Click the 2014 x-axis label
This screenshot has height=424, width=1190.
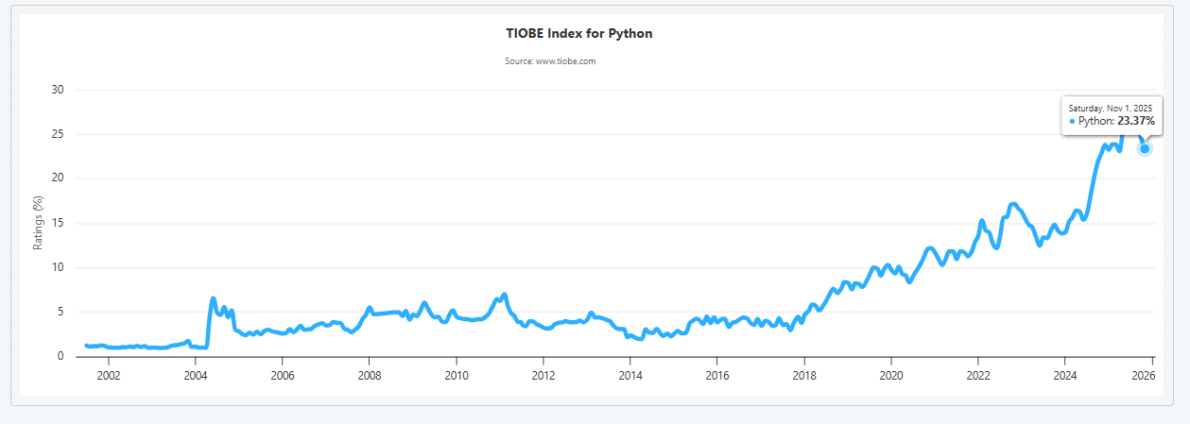click(x=630, y=375)
